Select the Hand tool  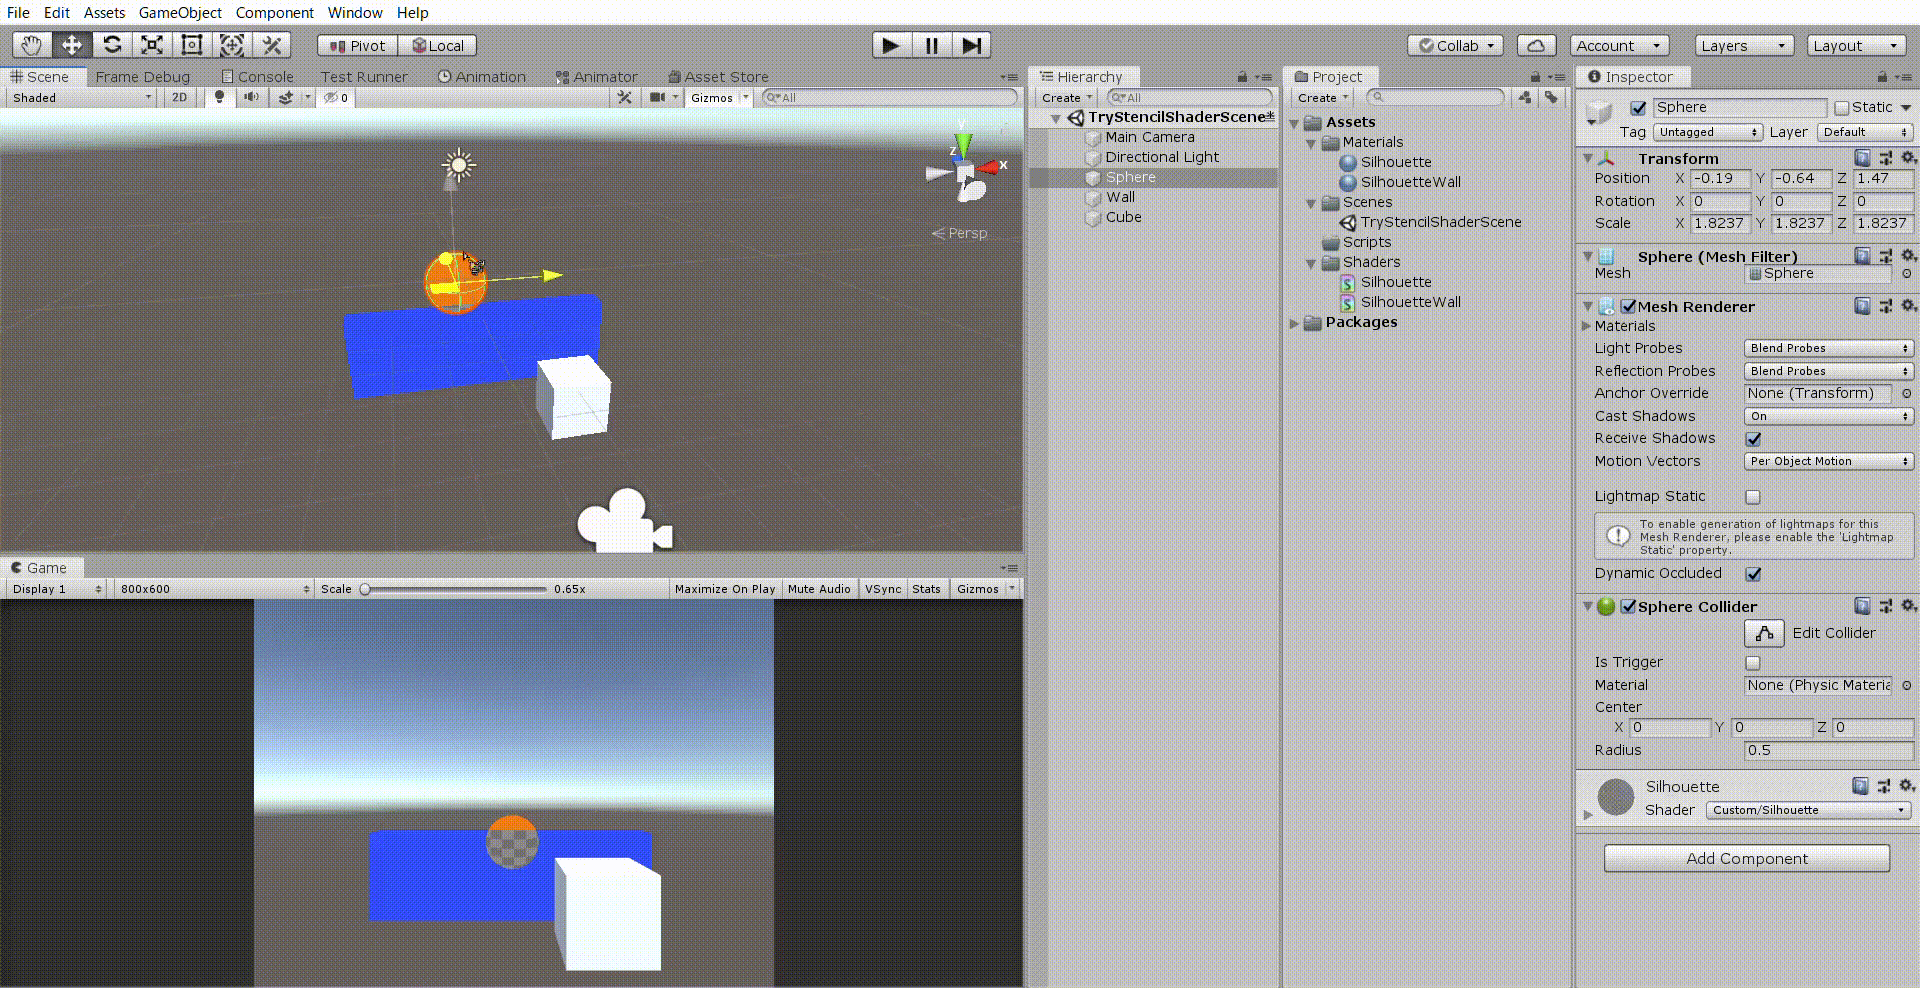(x=32, y=45)
